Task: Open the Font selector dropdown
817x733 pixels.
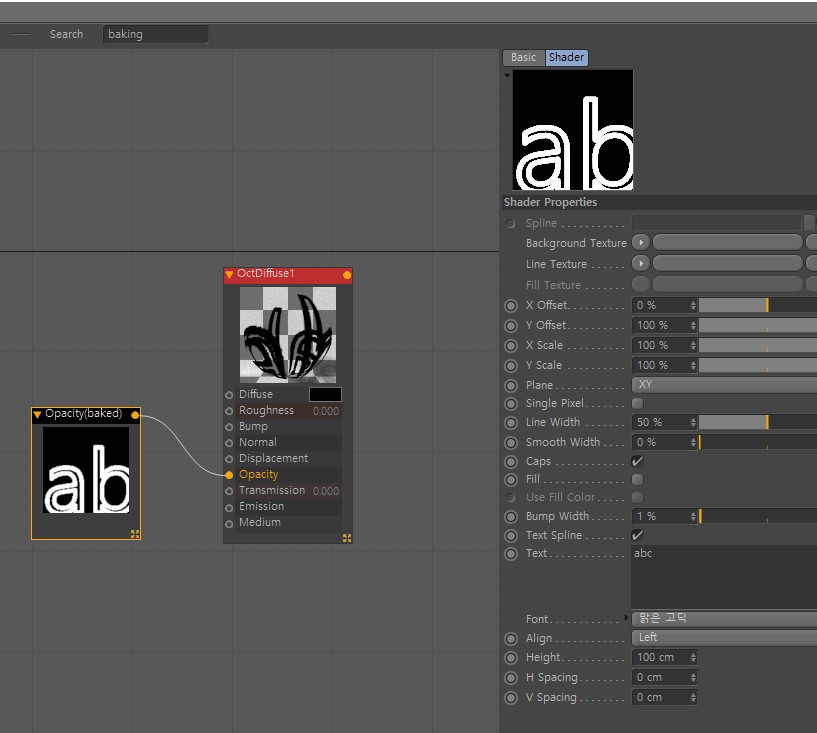Action: [x=724, y=618]
